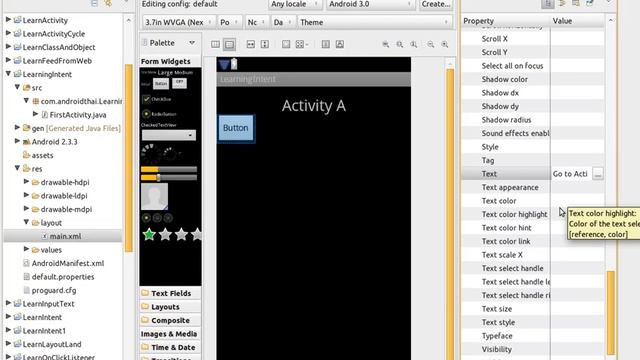The width and height of the screenshot is (640, 360).
Task: Pick the horizontal ProgressBar widget in palette
Action: point(169,169)
